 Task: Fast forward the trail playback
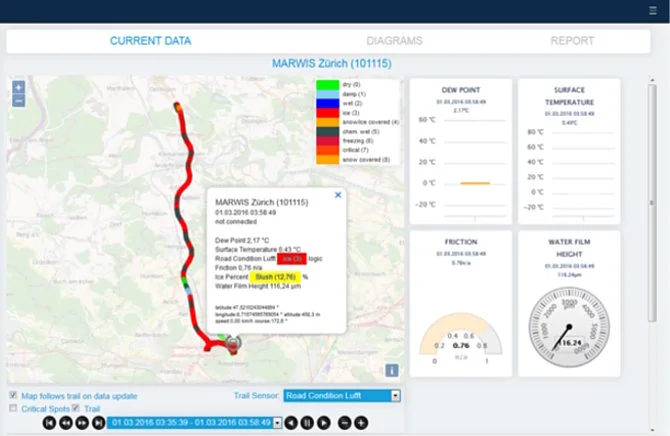pyautogui.click(x=82, y=423)
